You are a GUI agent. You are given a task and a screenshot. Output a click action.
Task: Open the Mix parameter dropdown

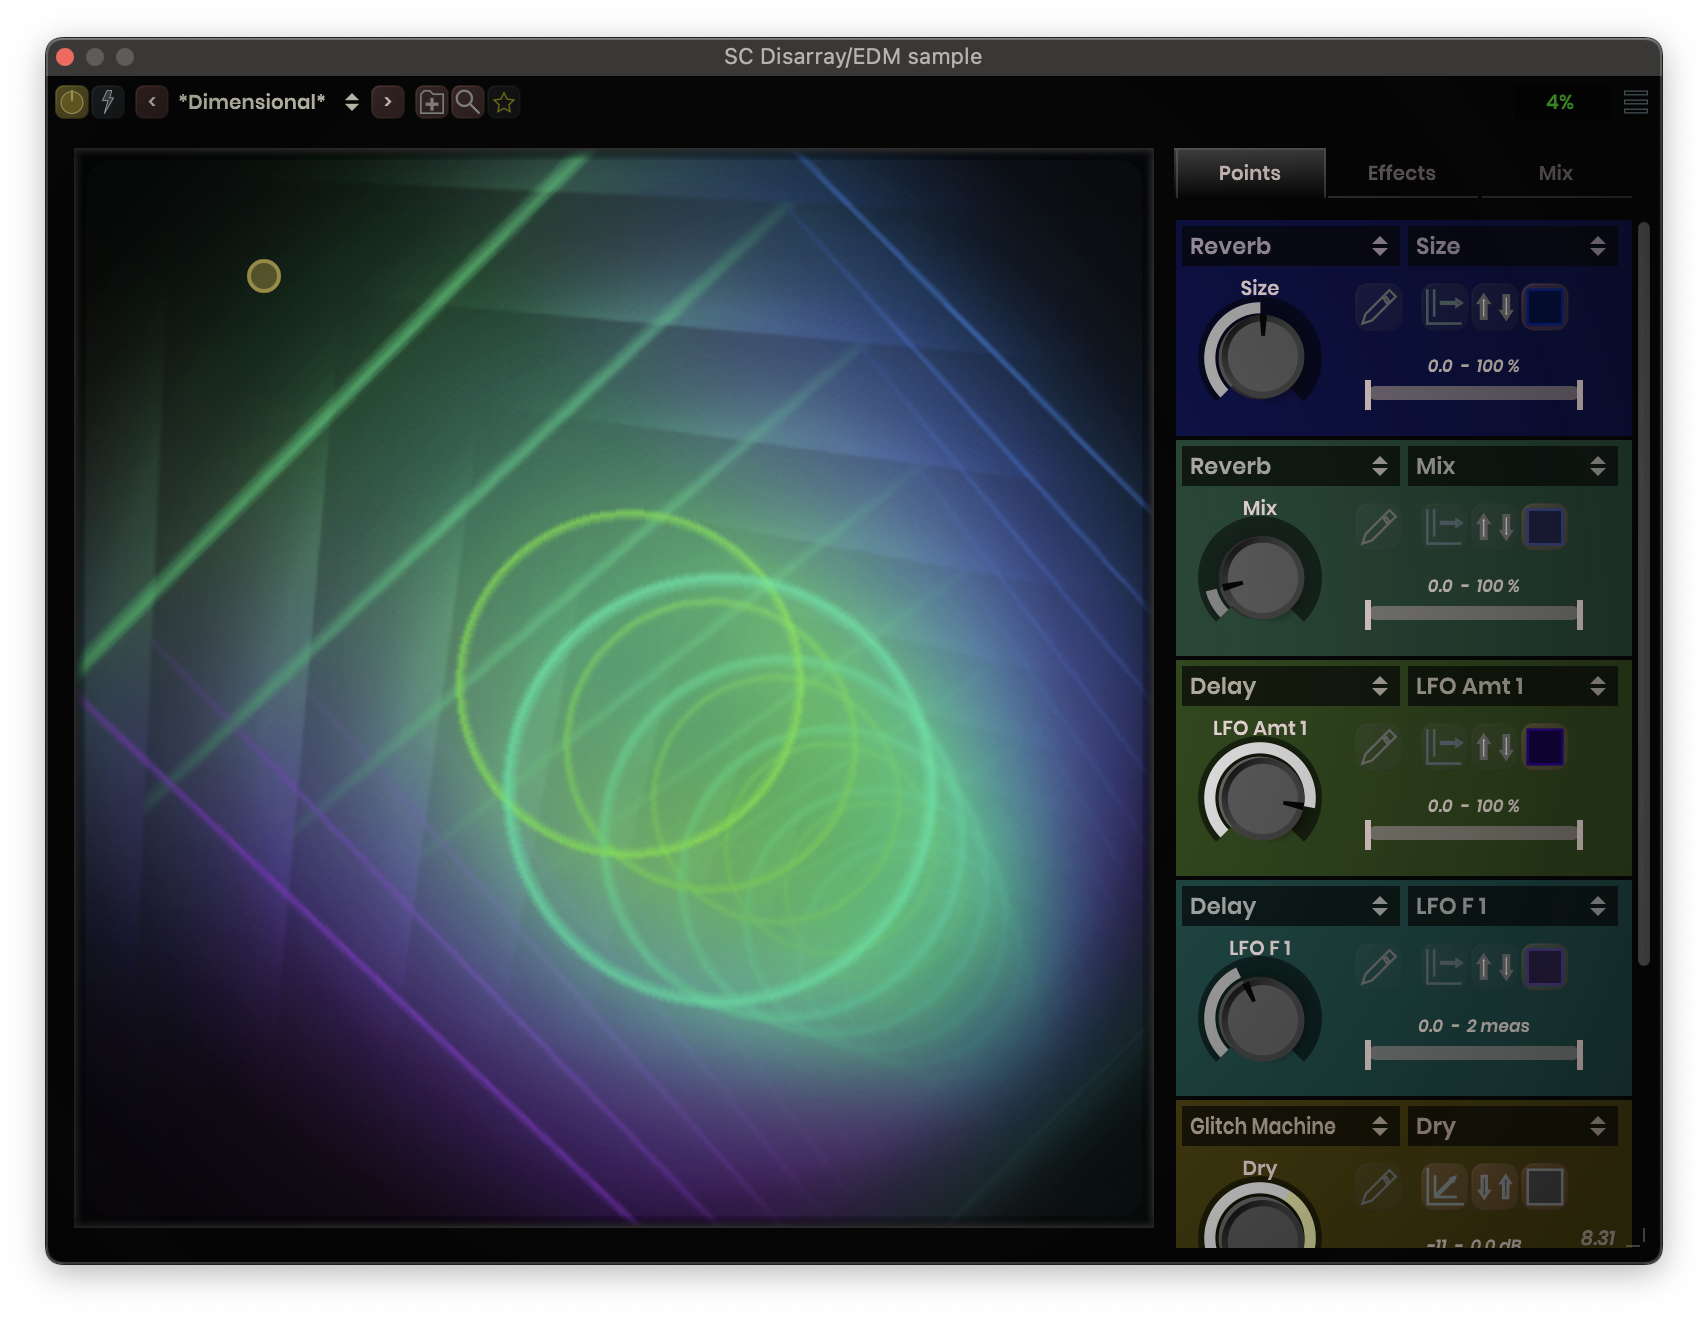[1512, 466]
